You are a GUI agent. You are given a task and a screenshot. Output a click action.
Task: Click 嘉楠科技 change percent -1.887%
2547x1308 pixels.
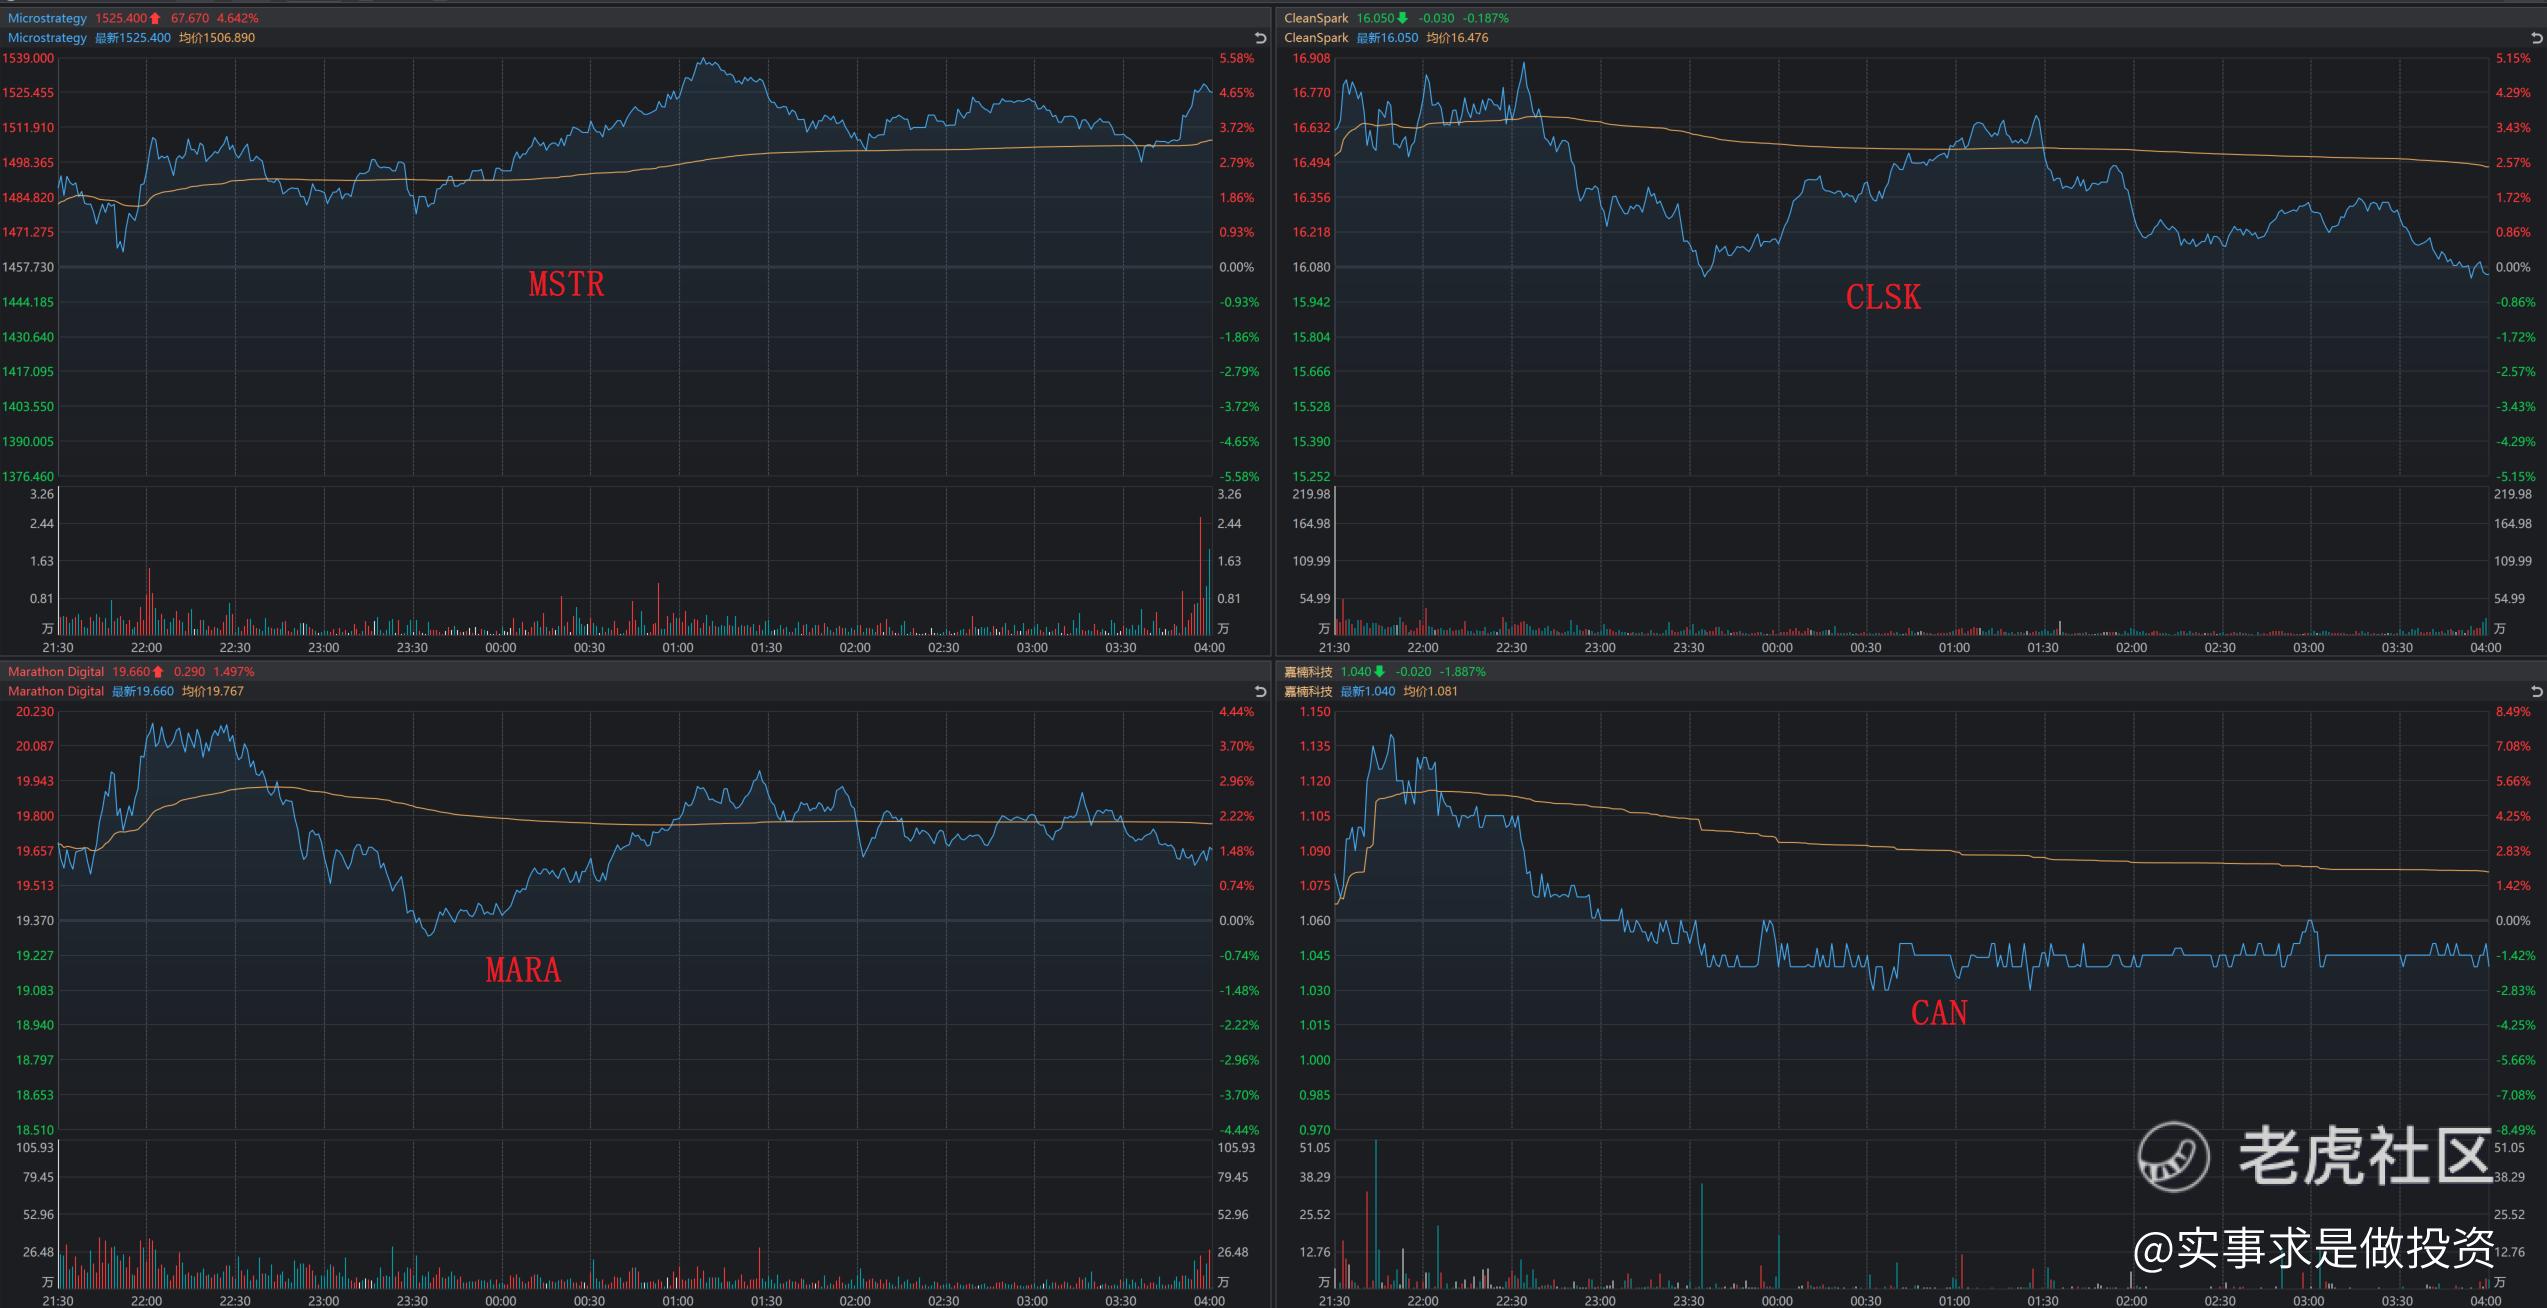(1463, 672)
